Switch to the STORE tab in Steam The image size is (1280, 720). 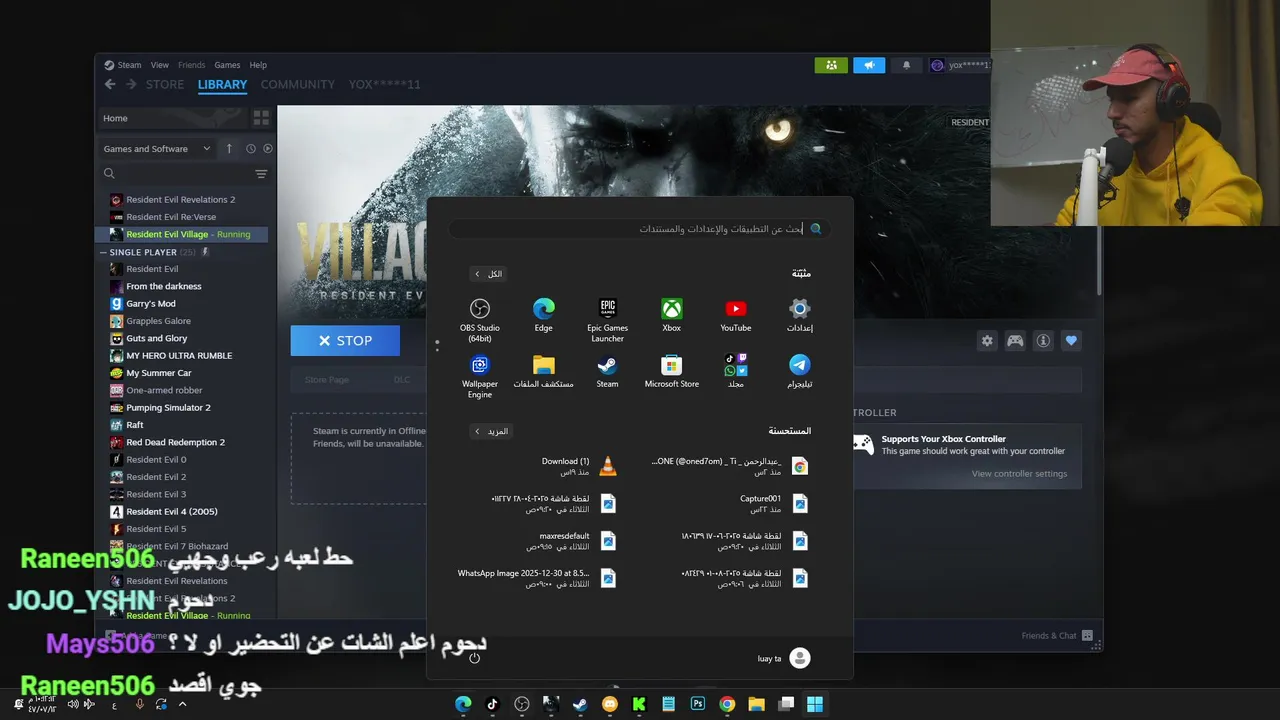click(165, 84)
